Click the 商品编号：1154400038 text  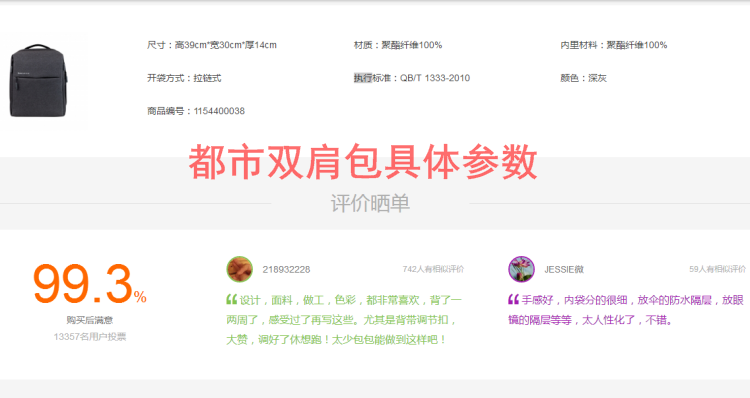click(196, 111)
